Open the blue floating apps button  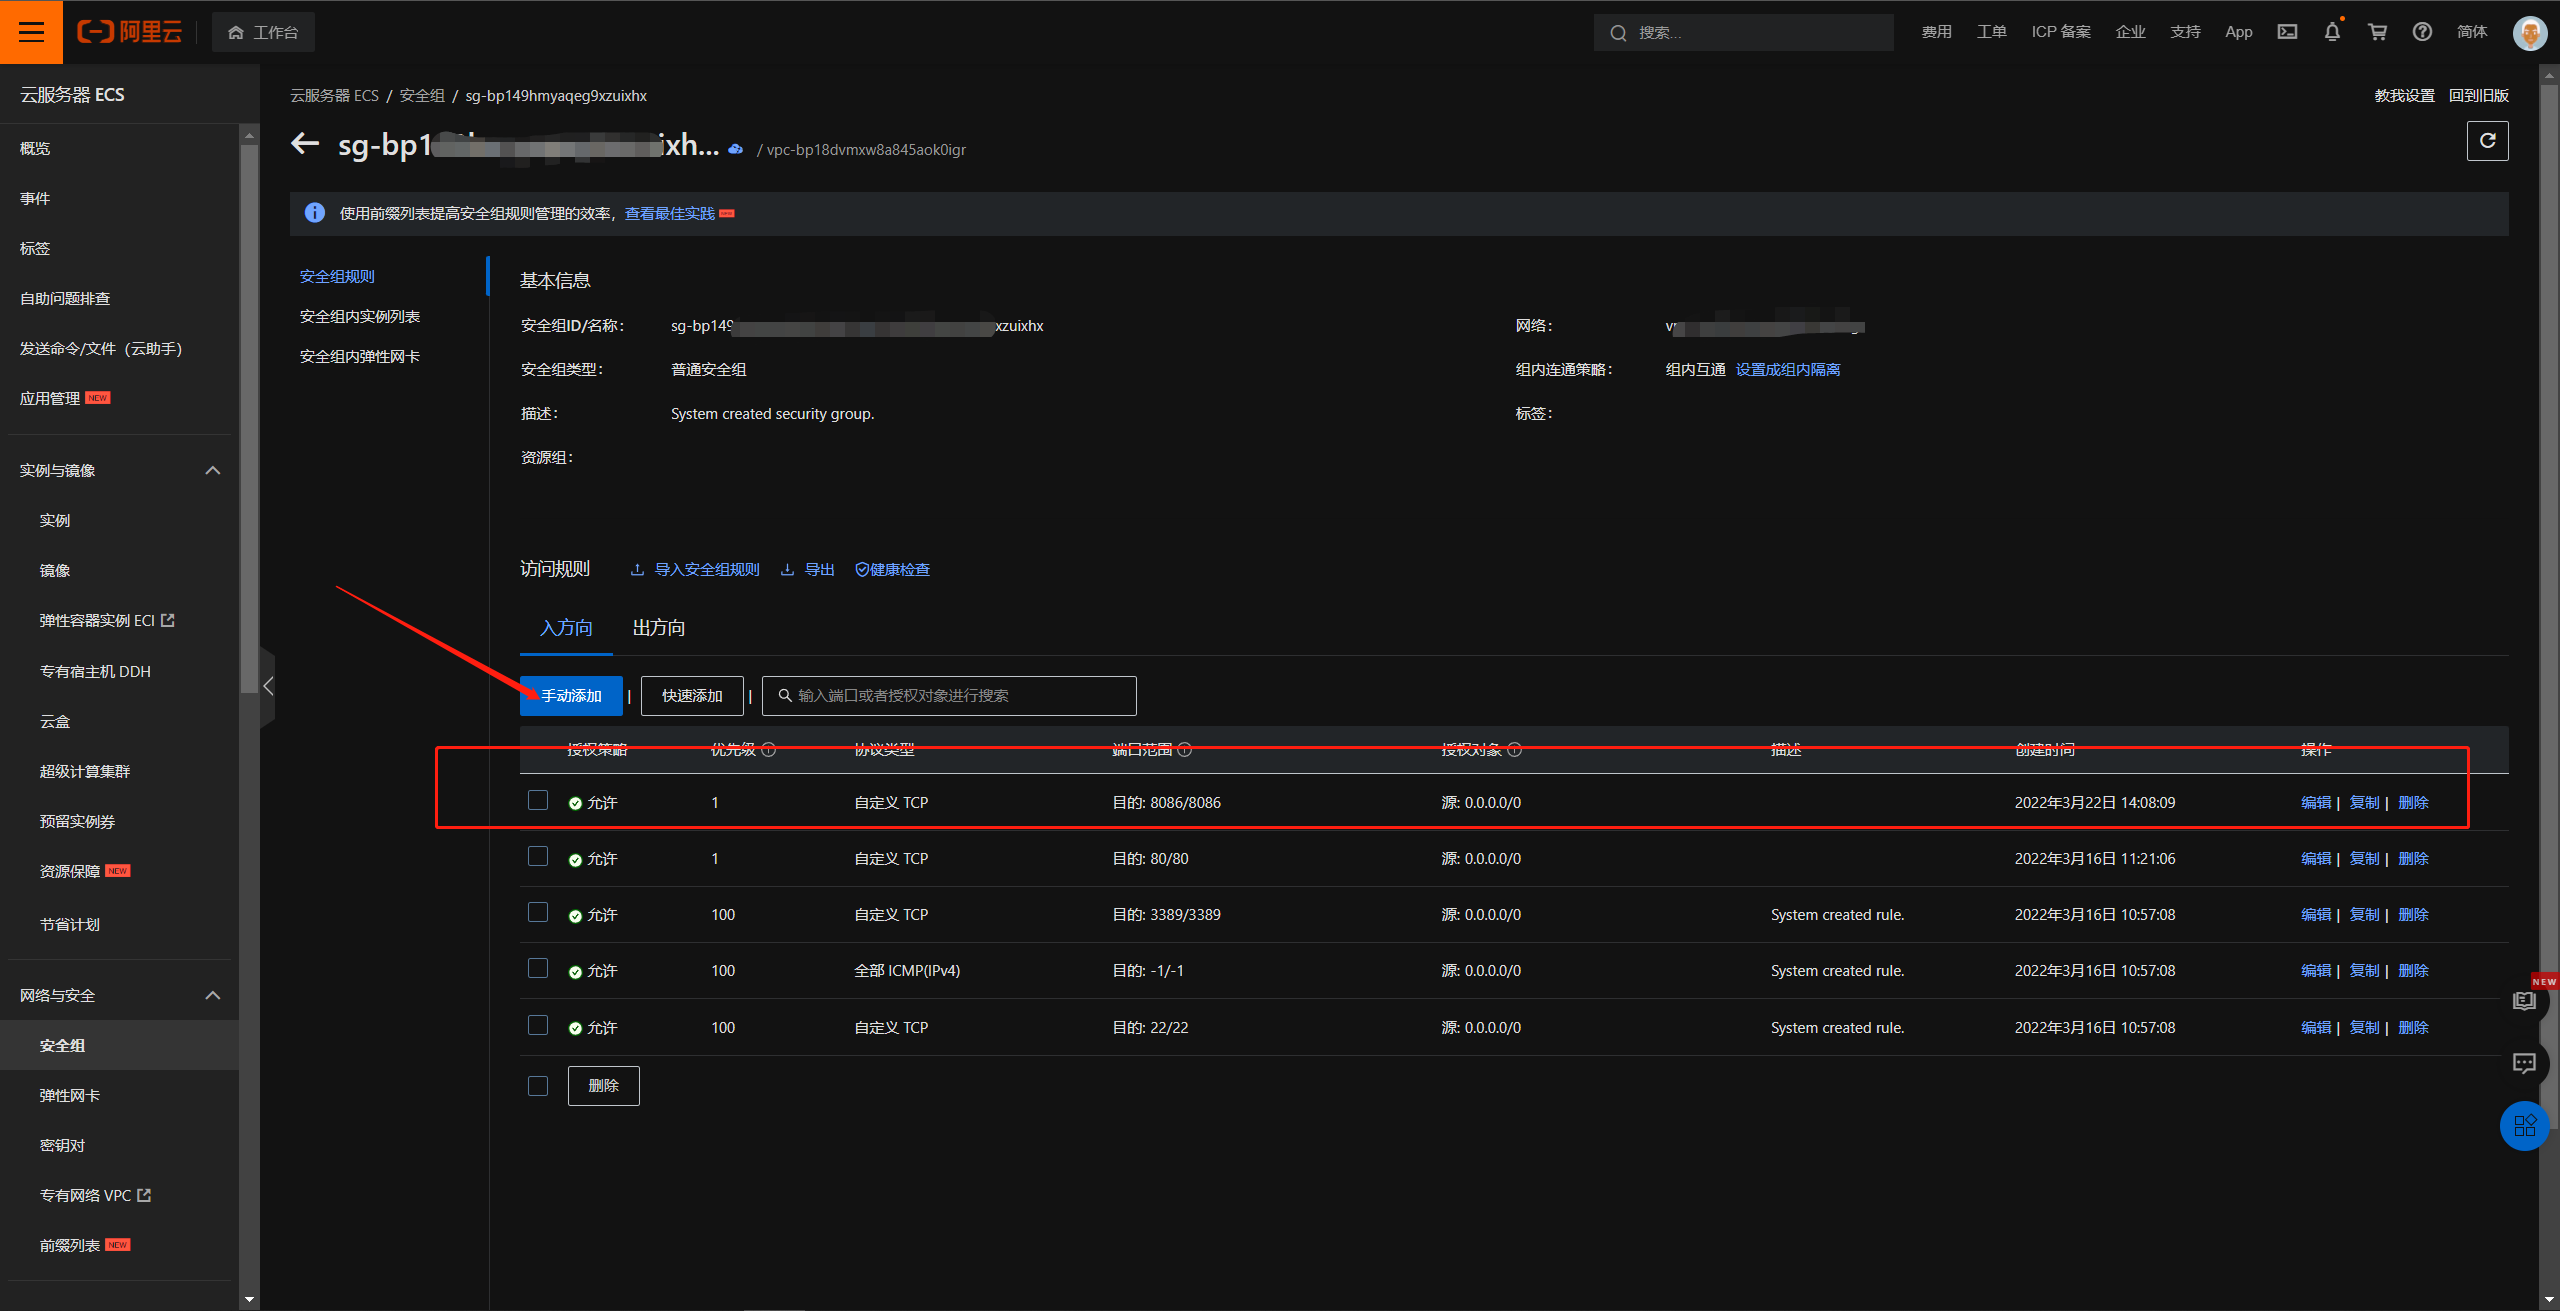click(x=2524, y=1125)
